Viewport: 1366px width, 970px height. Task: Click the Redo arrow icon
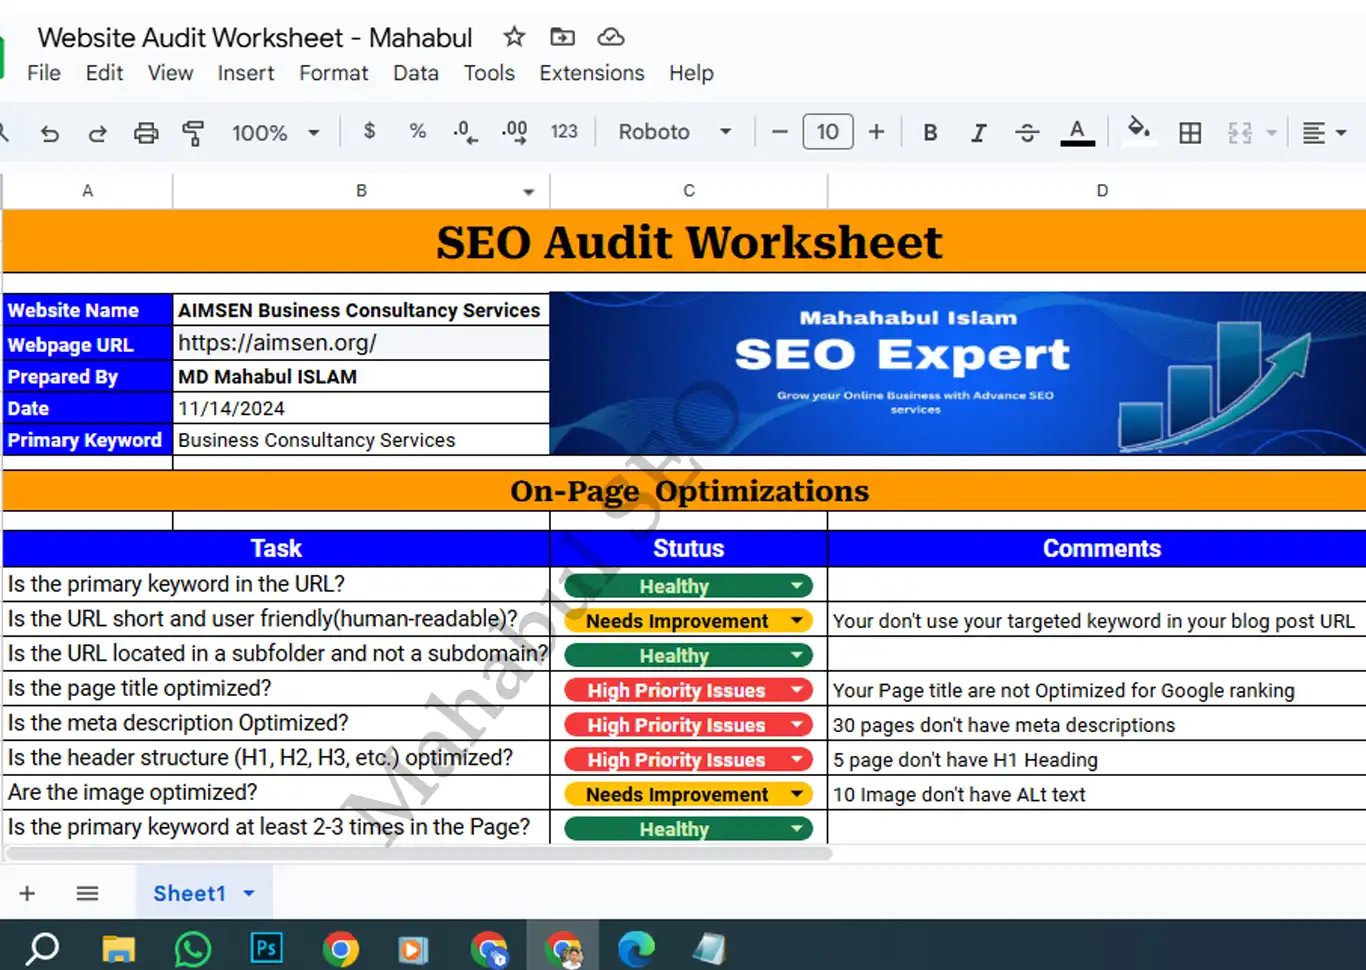(x=97, y=133)
